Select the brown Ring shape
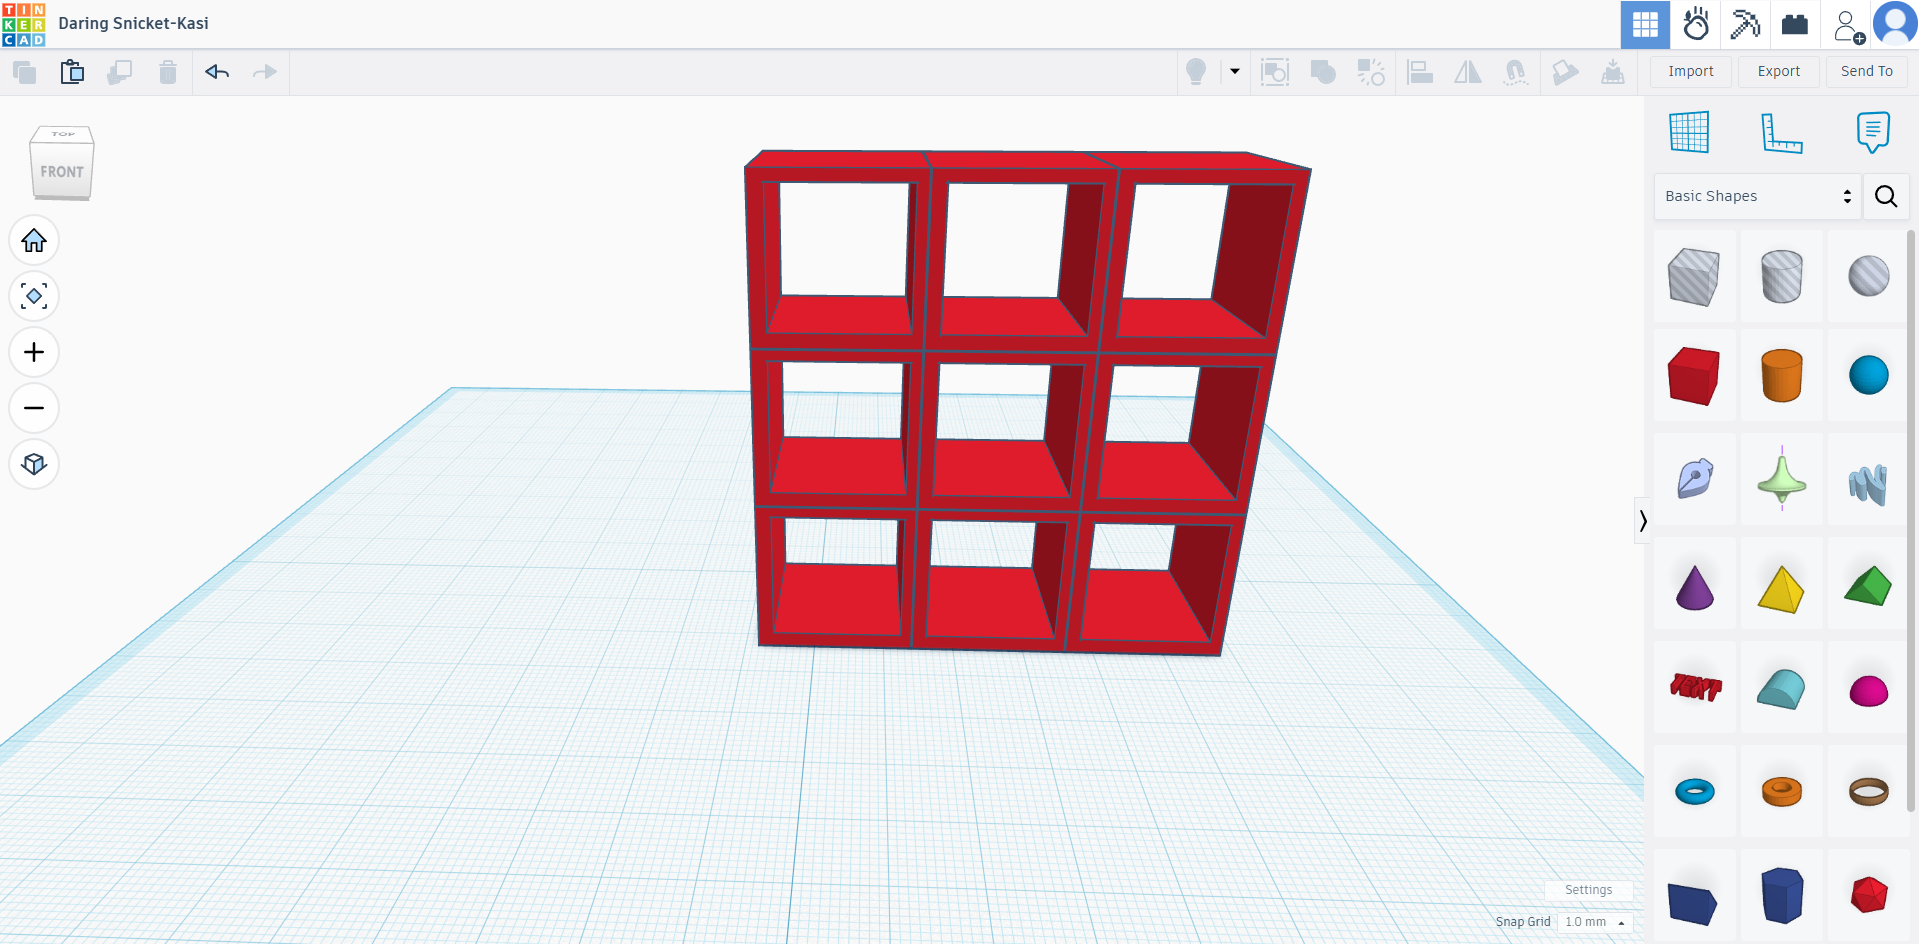 [x=1868, y=791]
